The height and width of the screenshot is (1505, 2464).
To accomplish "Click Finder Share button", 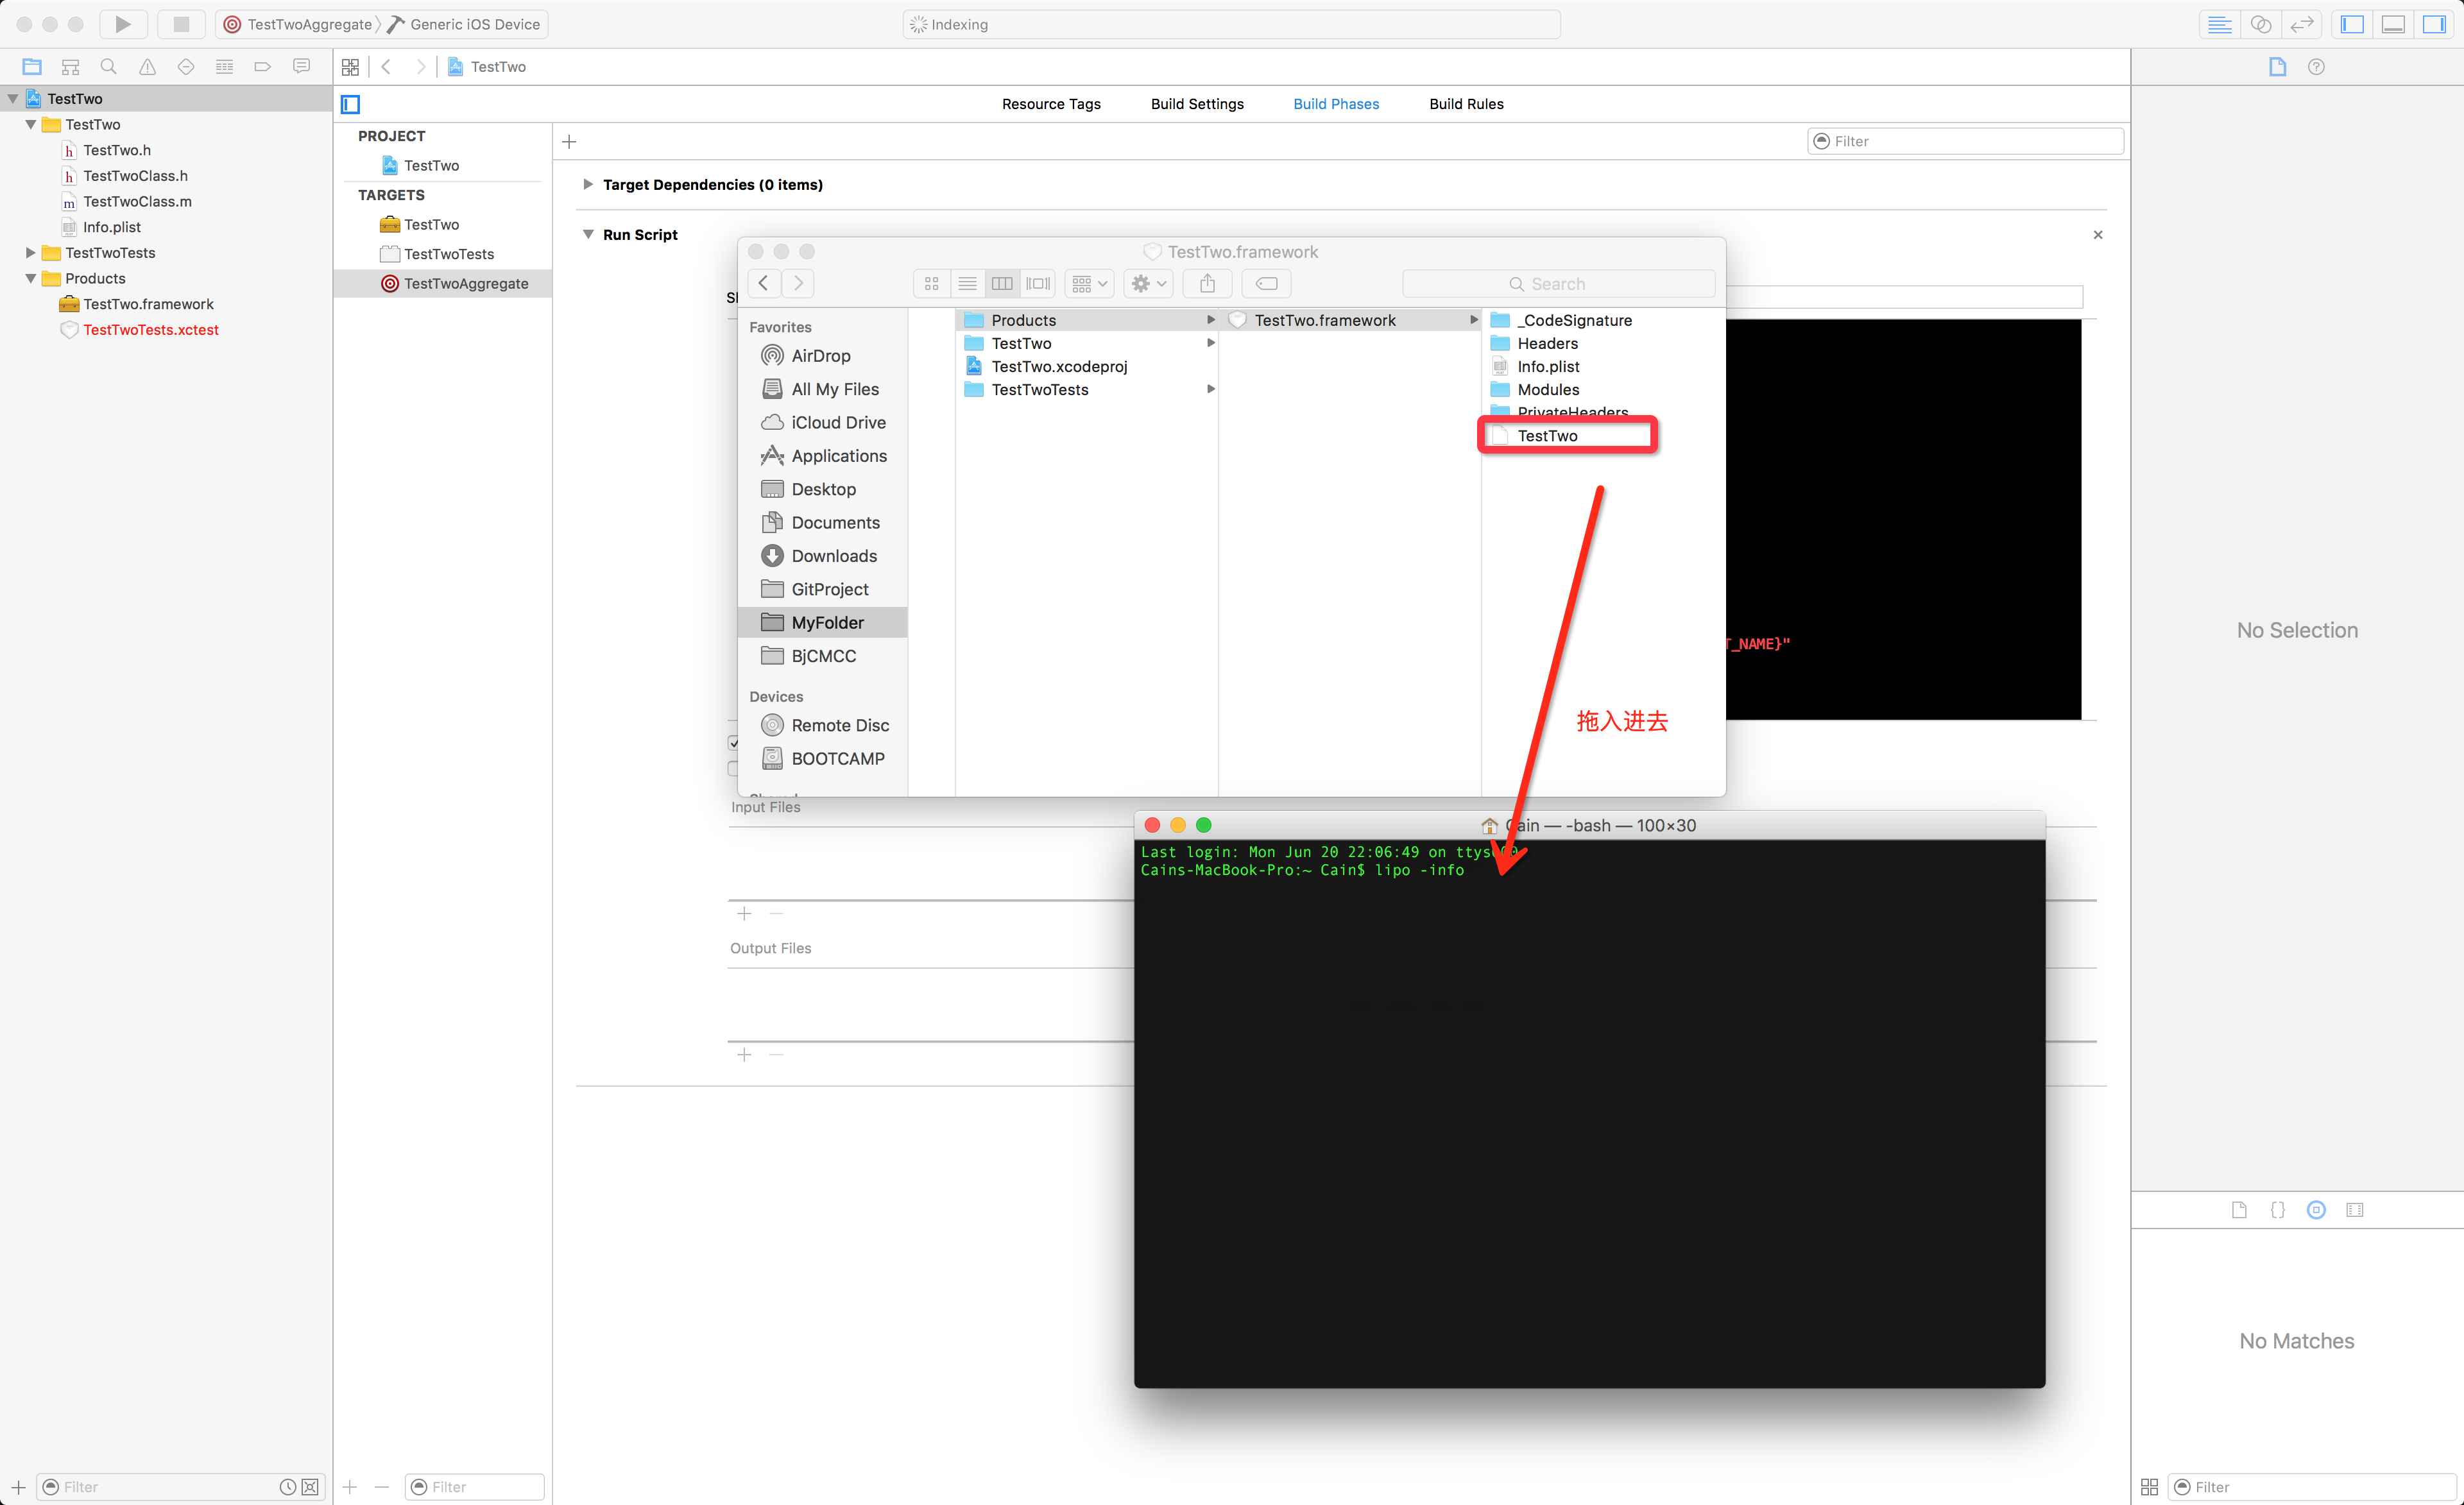I will [x=1208, y=284].
